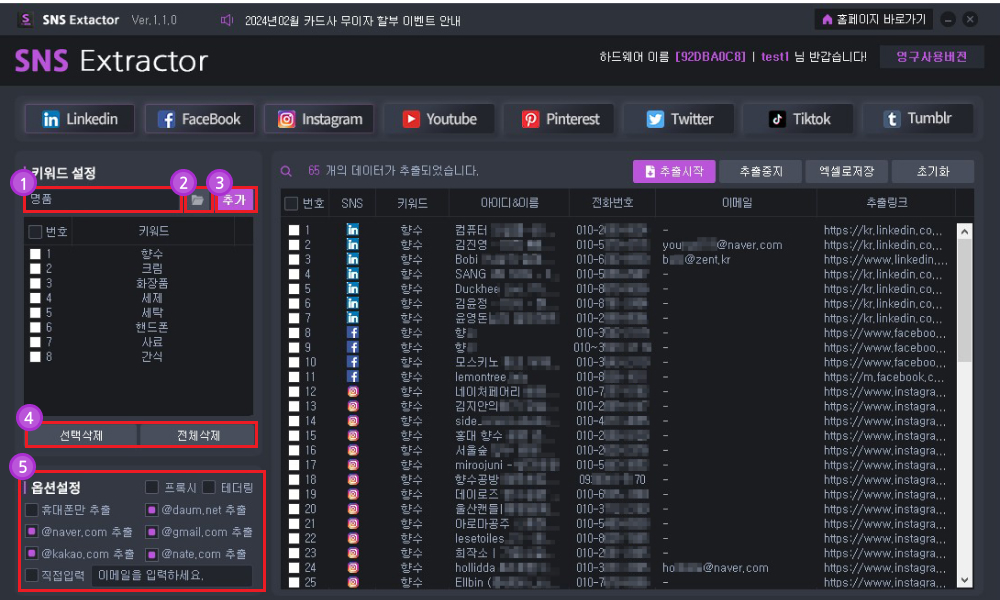The image size is (1000, 600).
Task: Pick the Pinterest platform button
Action: pos(559,119)
